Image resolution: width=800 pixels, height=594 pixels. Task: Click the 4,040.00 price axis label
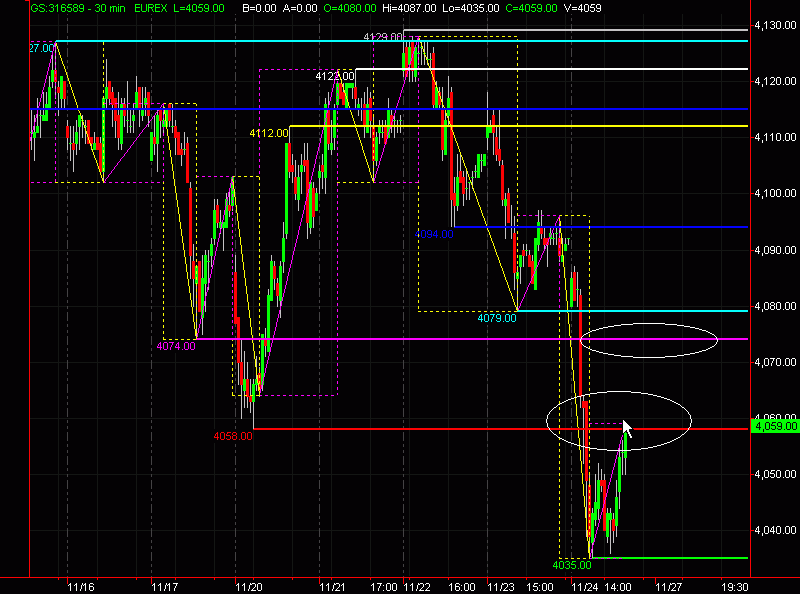(775, 530)
